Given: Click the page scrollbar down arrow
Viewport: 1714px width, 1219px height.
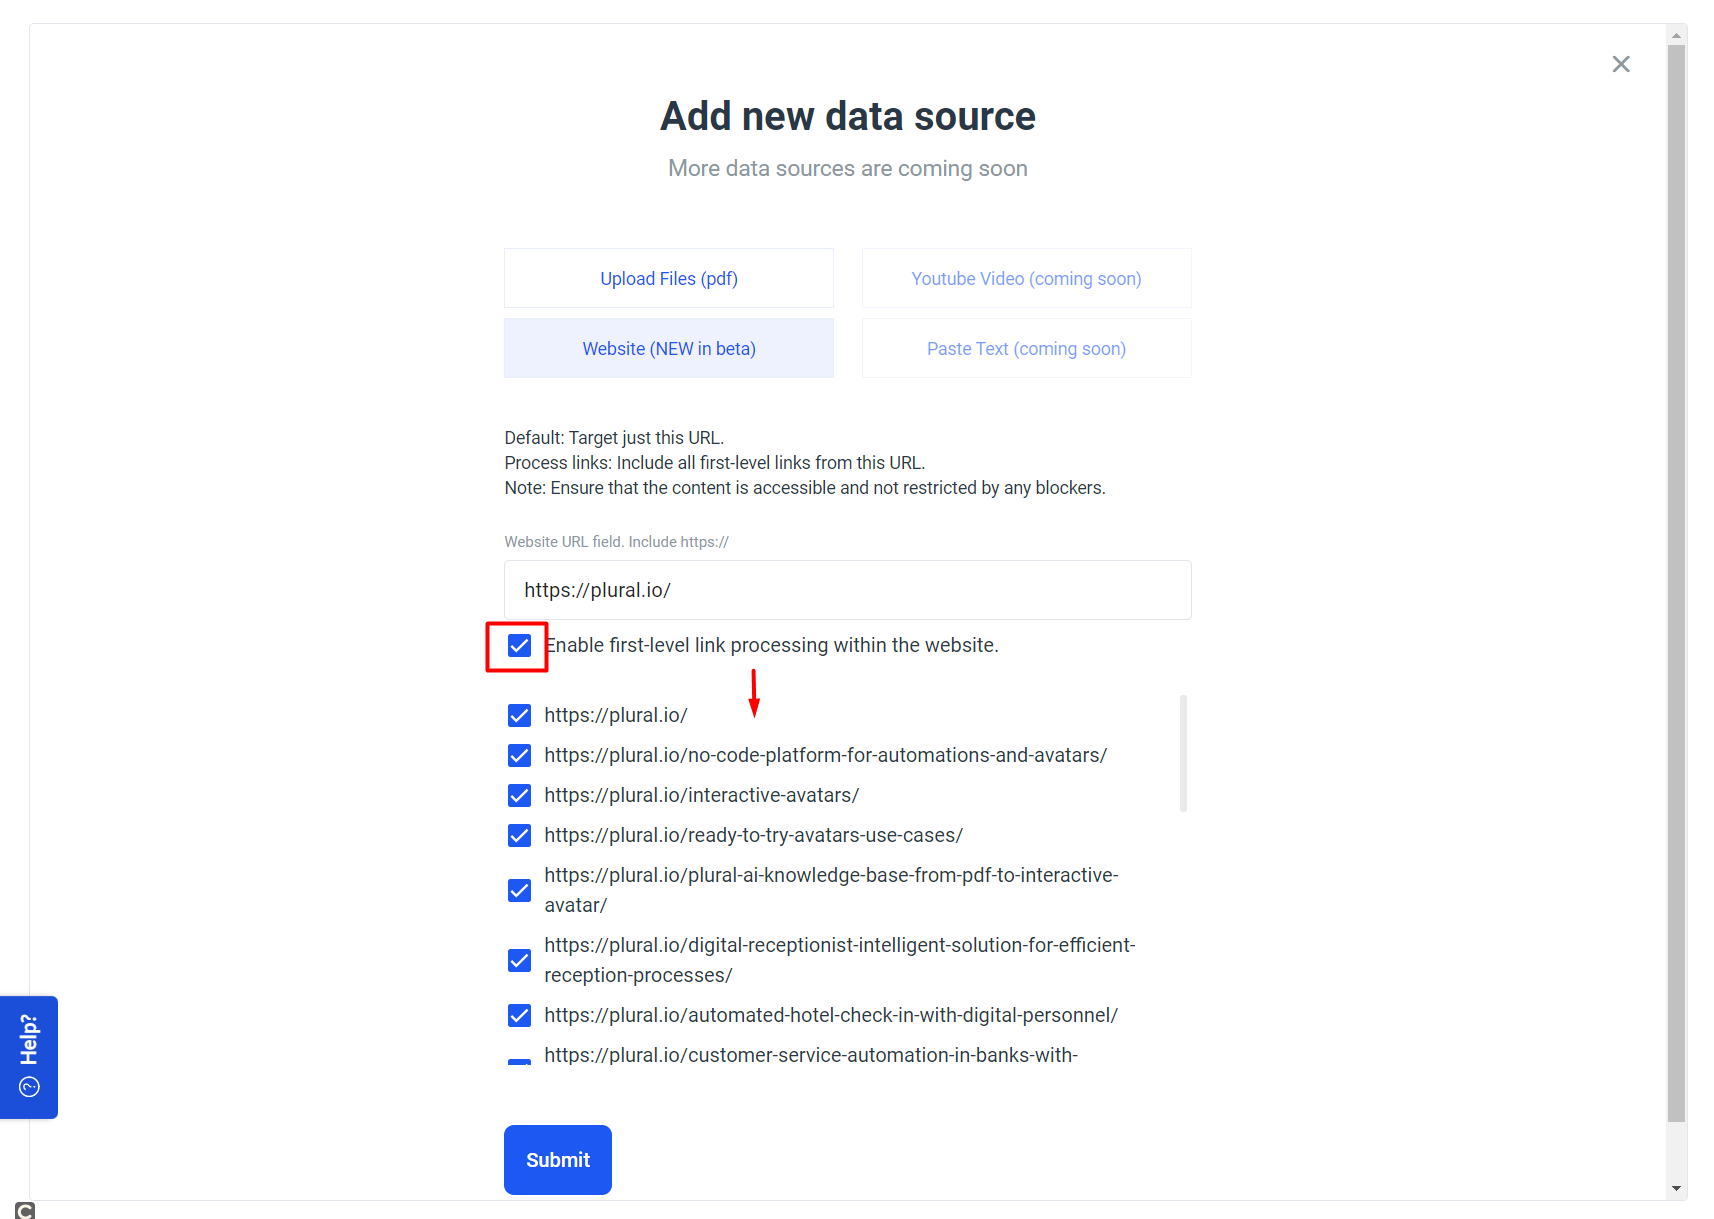Looking at the screenshot, I should point(1676,1189).
